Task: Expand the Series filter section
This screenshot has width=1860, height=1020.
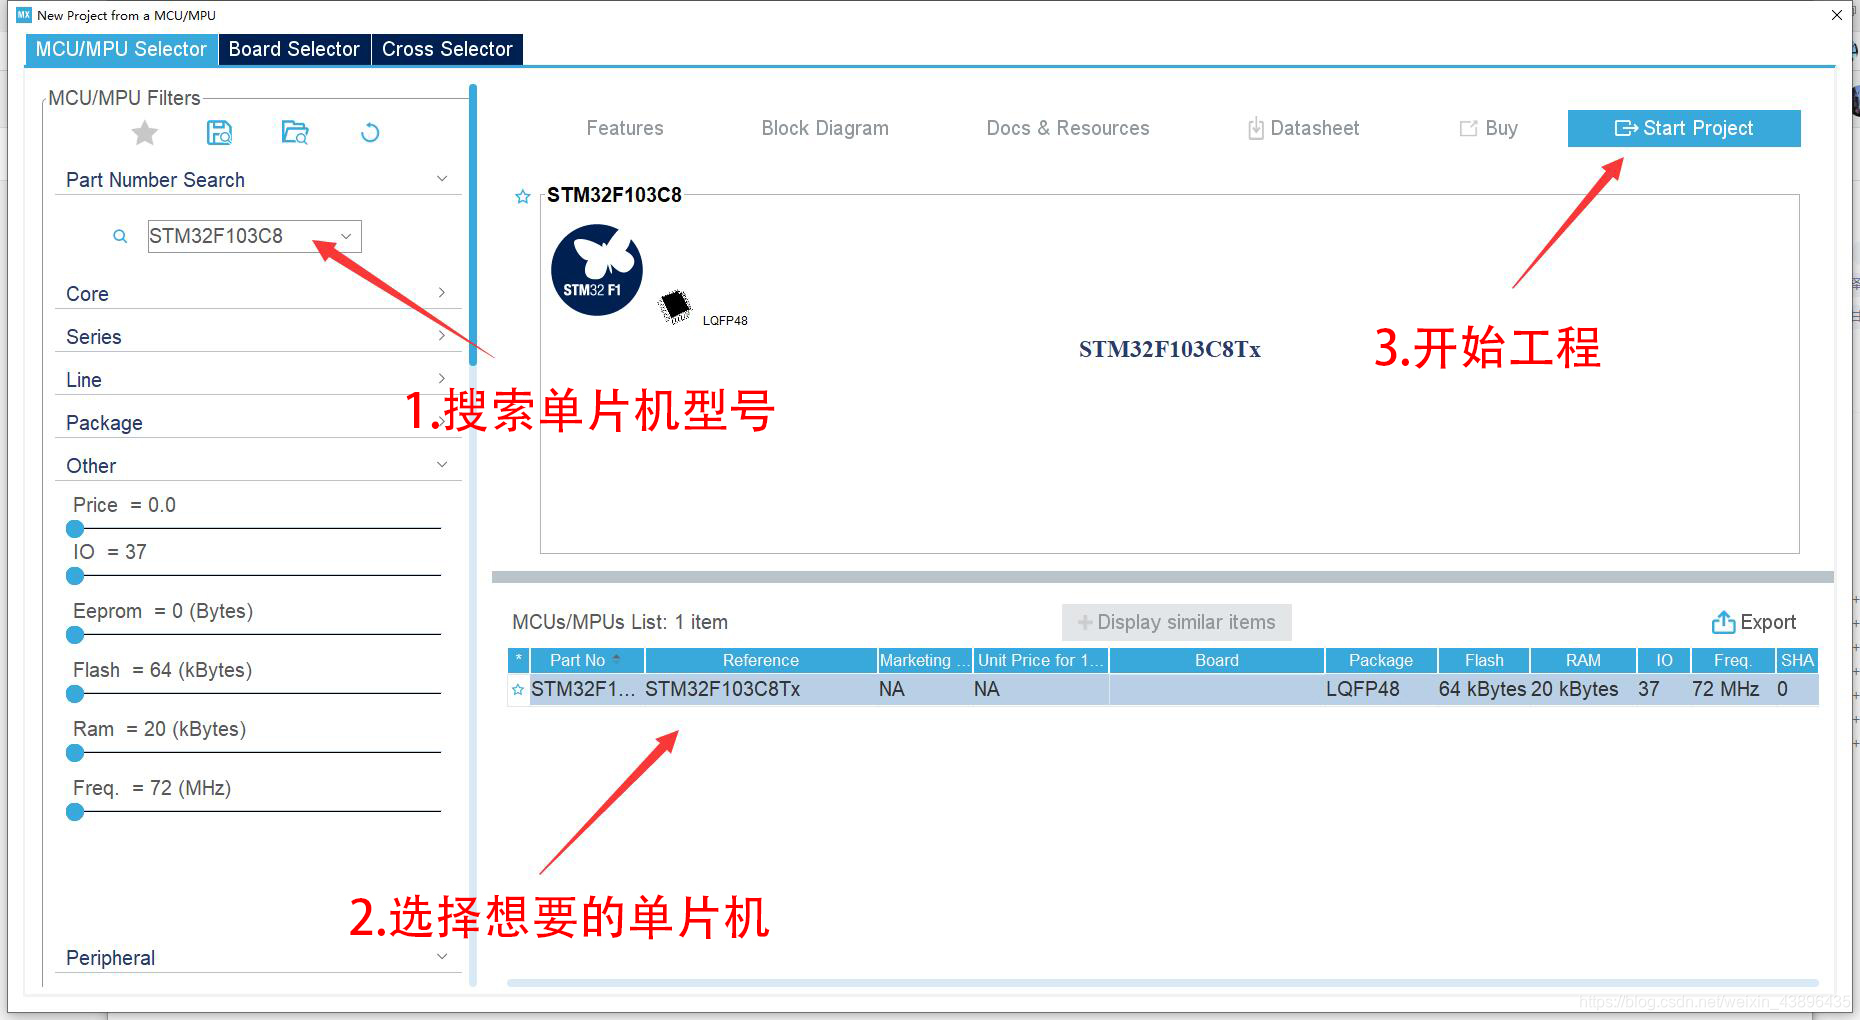Action: (x=442, y=335)
